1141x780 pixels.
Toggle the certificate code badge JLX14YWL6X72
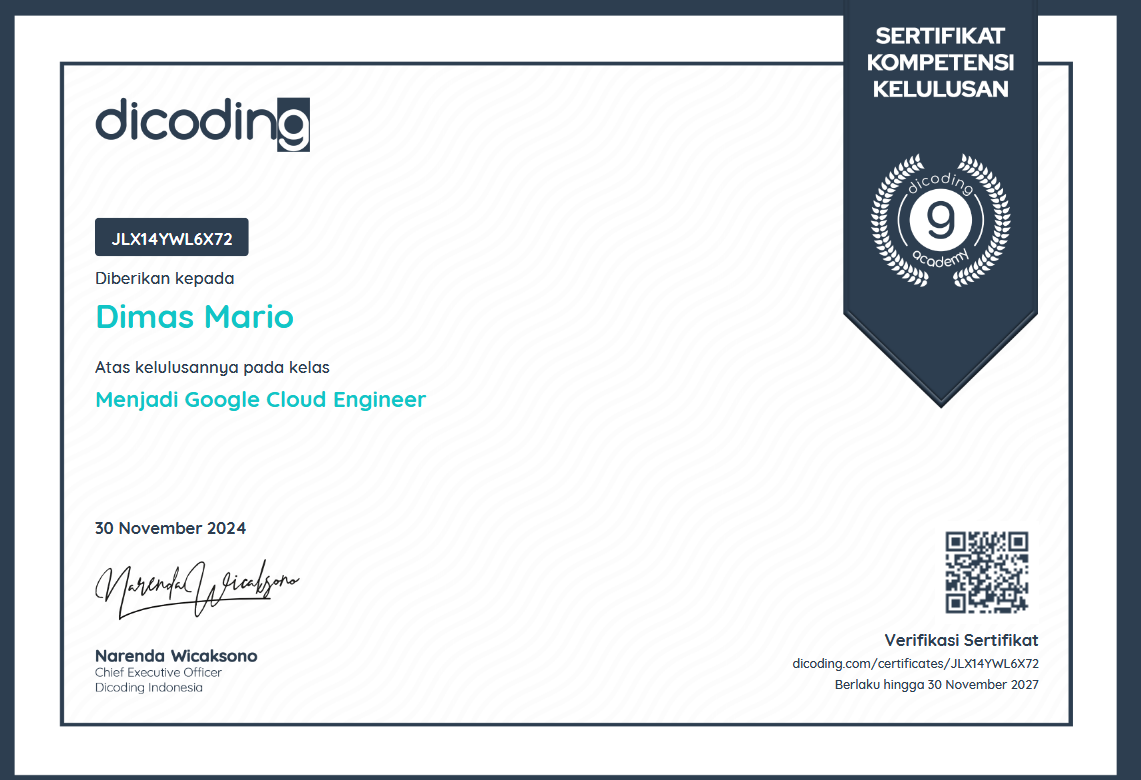pos(171,237)
